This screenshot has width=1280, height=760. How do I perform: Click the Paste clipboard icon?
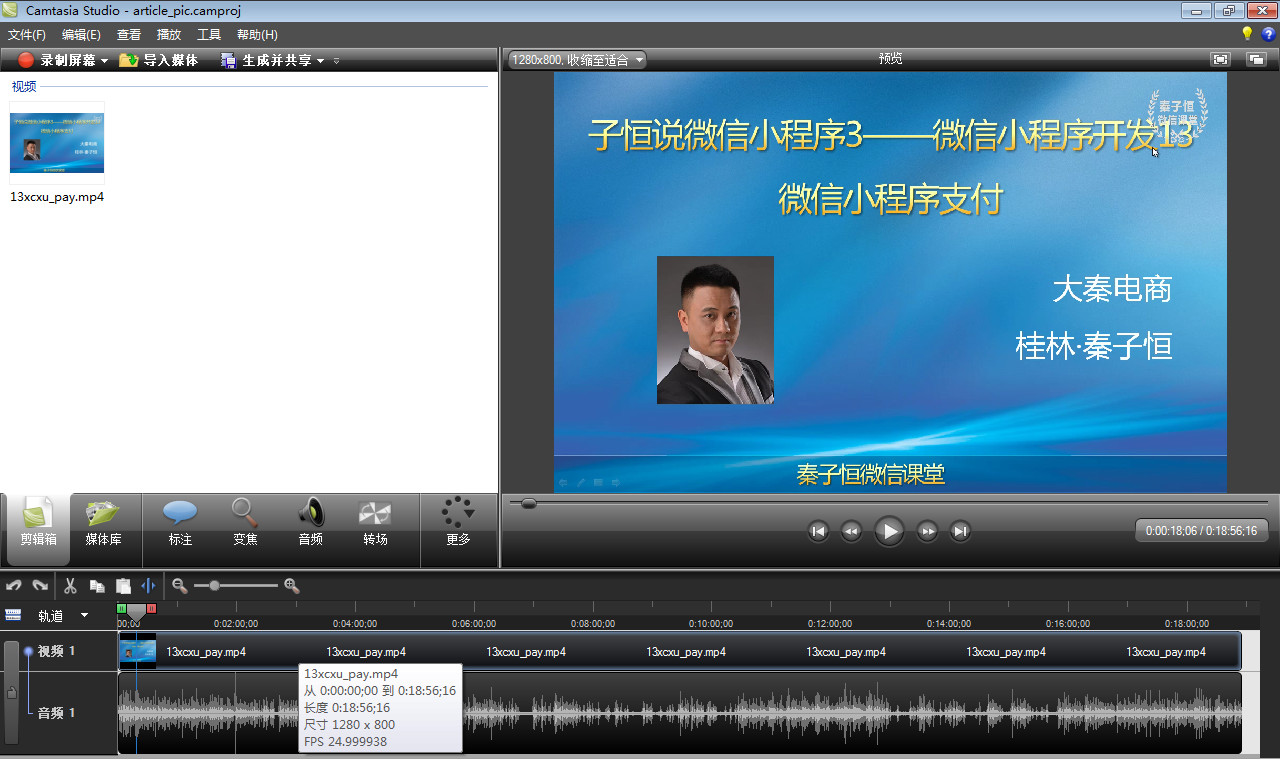click(x=123, y=586)
